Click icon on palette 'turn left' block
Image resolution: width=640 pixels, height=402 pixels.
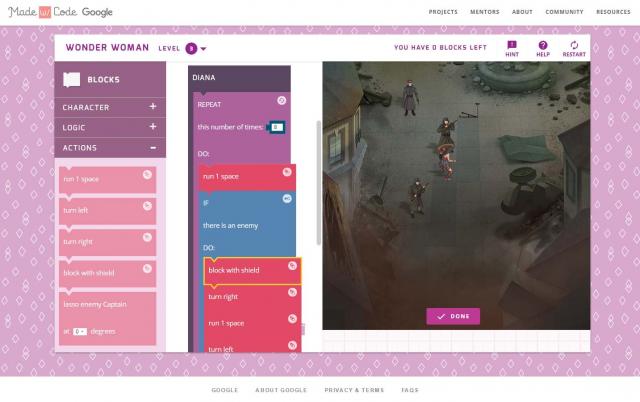point(147,205)
